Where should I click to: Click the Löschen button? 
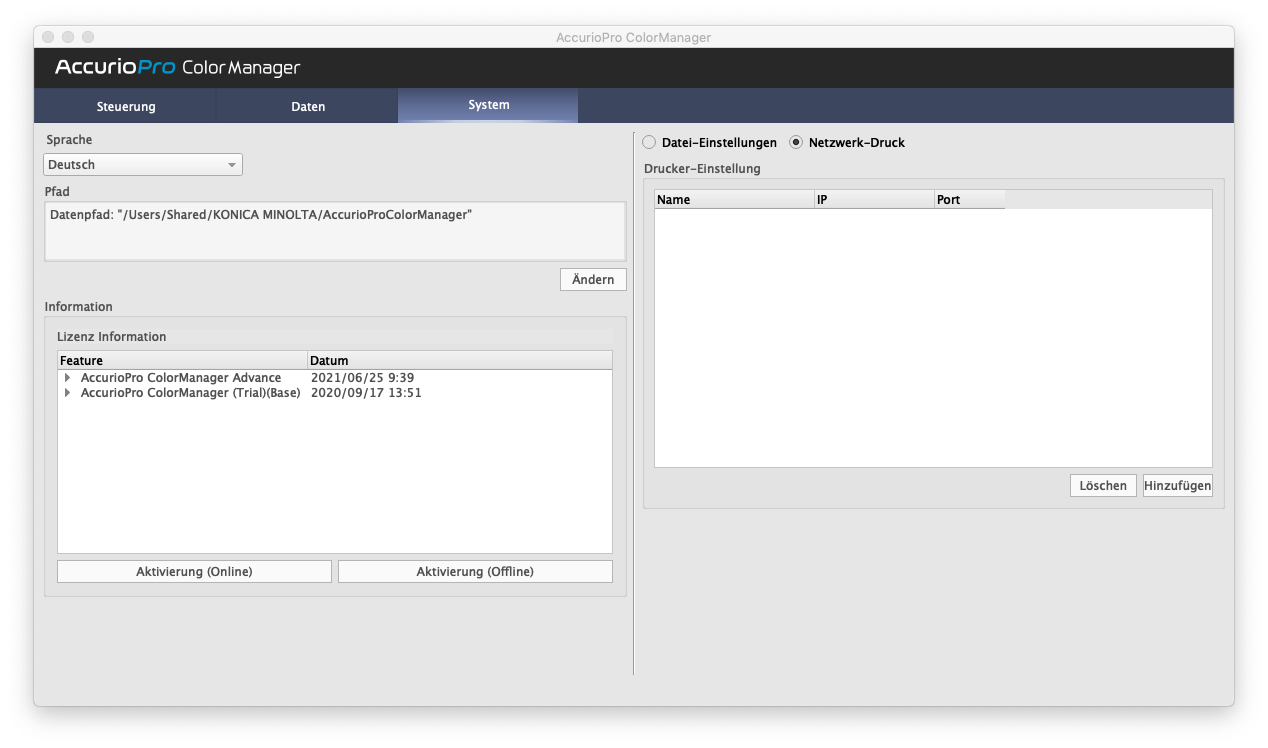pos(1103,486)
